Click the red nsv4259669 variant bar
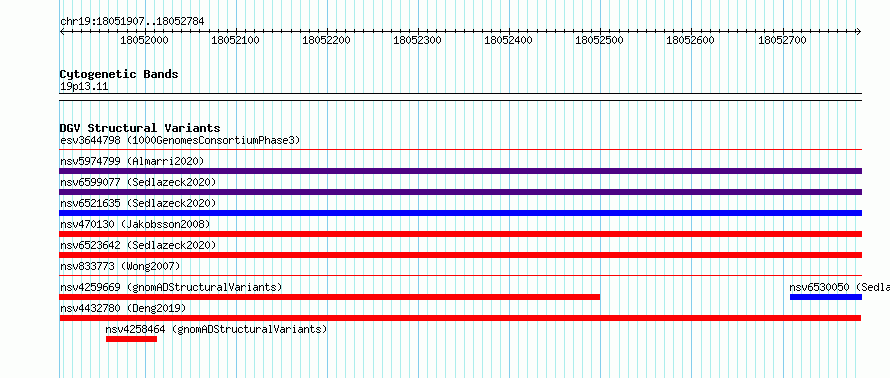The width and height of the screenshot is (890, 378). 330,297
